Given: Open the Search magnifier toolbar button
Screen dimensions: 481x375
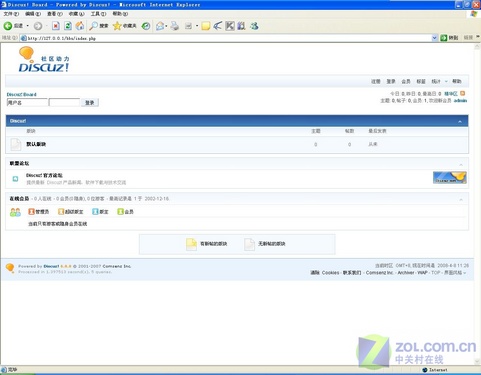Looking at the screenshot, I should [x=99, y=26].
